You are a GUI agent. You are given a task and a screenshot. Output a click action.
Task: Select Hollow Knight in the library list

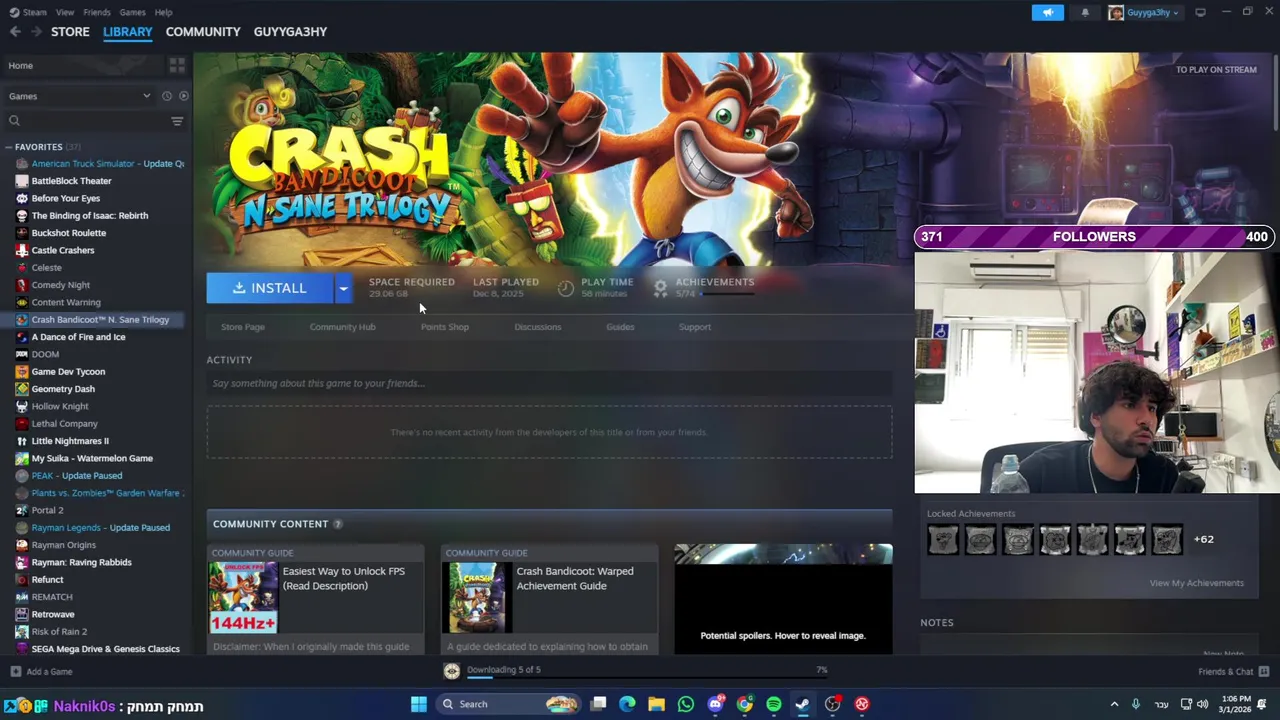click(x=60, y=406)
